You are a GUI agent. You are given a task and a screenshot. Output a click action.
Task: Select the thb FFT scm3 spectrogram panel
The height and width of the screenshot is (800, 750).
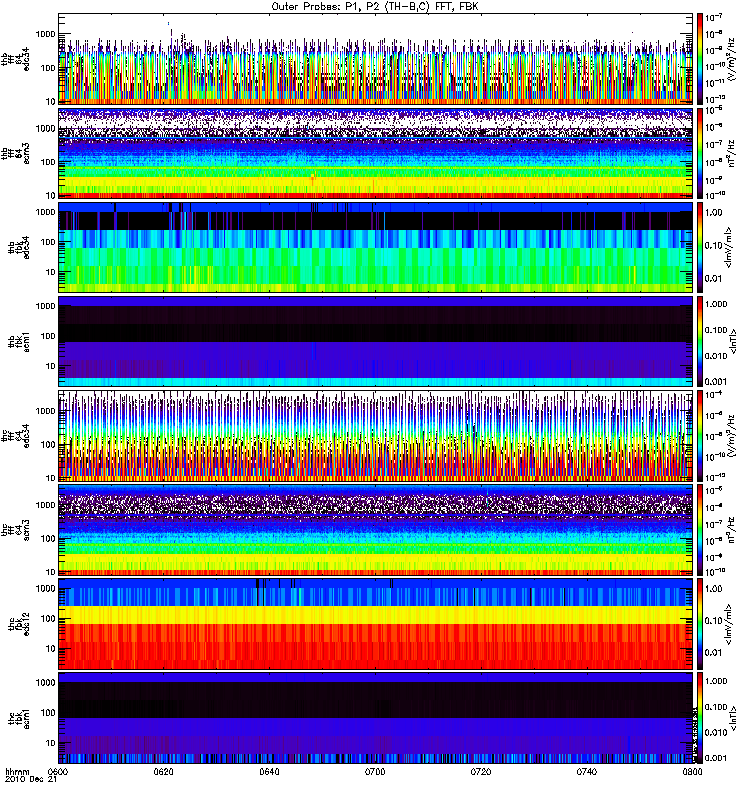[375, 153]
